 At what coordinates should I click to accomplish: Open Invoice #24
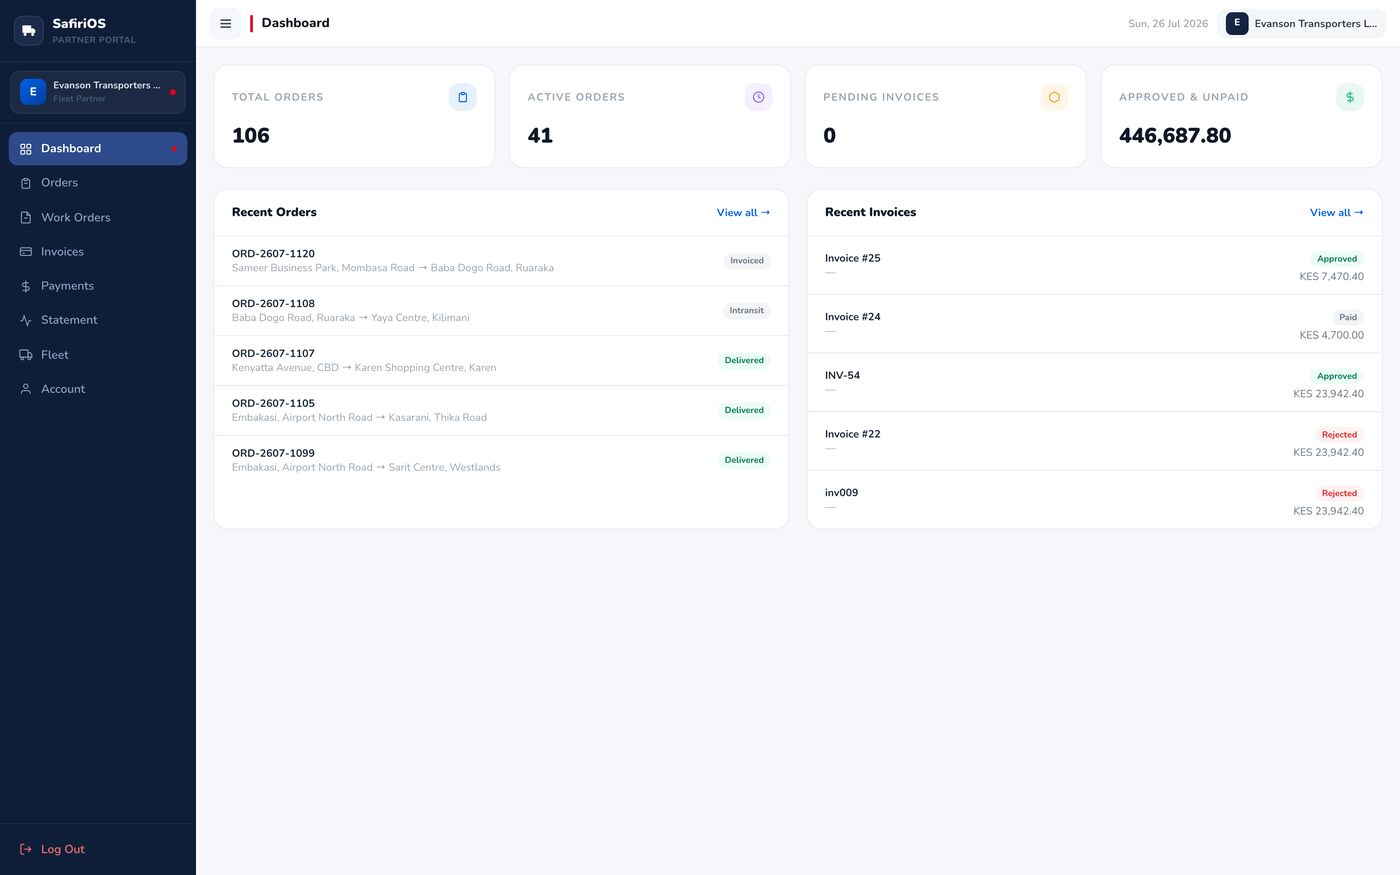[x=1094, y=324]
